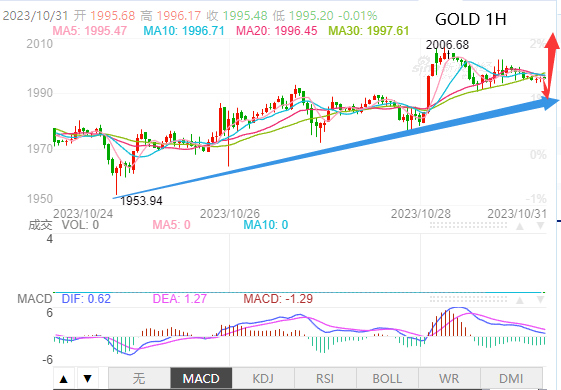Click the MACD: -1.29 value label
Screen dimensions: 561x390
pyautogui.click(x=278, y=299)
